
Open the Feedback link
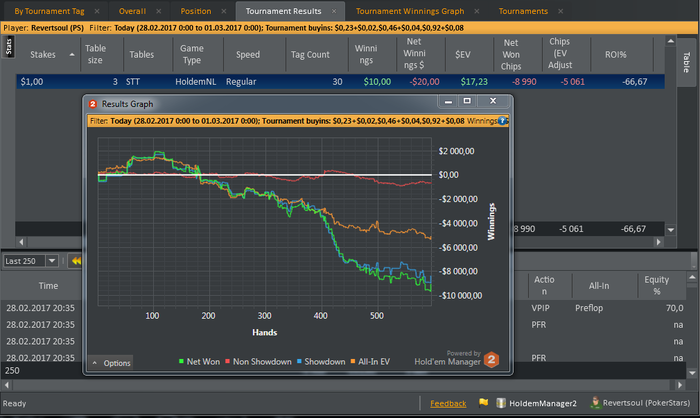pyautogui.click(x=448, y=404)
